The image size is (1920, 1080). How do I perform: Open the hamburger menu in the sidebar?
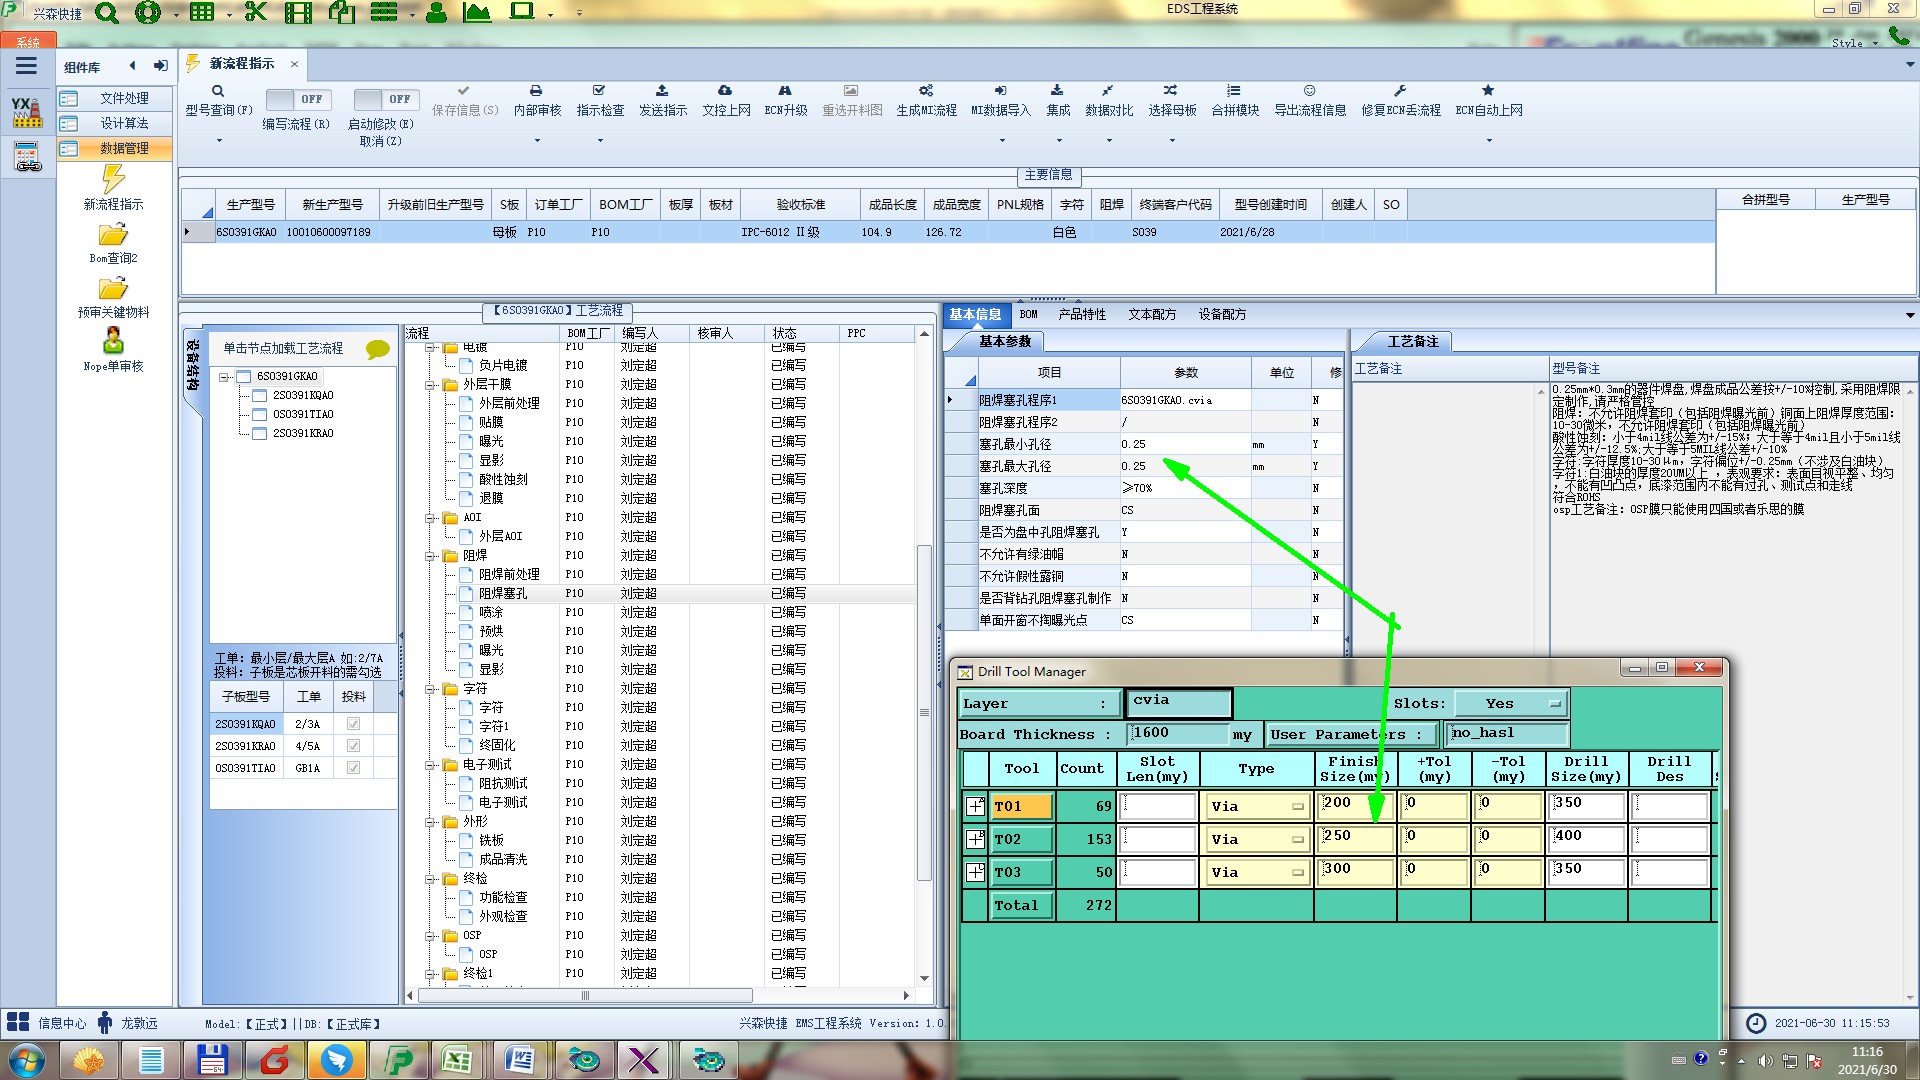pyautogui.click(x=26, y=66)
